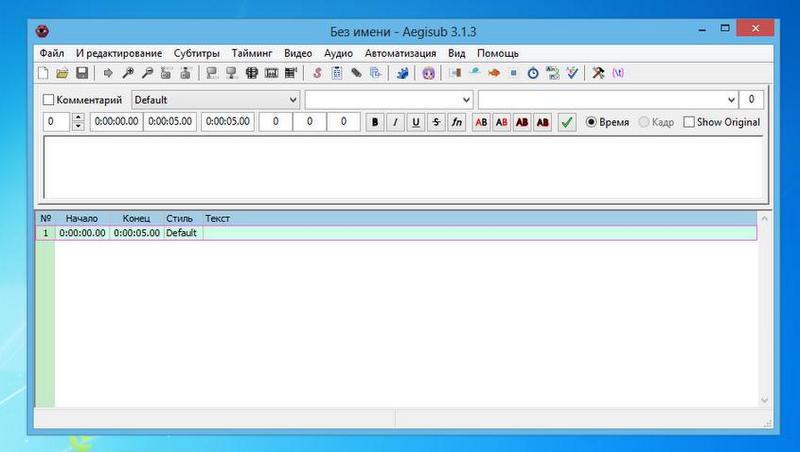This screenshot has width=800, height=452.
Task: Open Attachments paperclip icon
Action: 356,73
